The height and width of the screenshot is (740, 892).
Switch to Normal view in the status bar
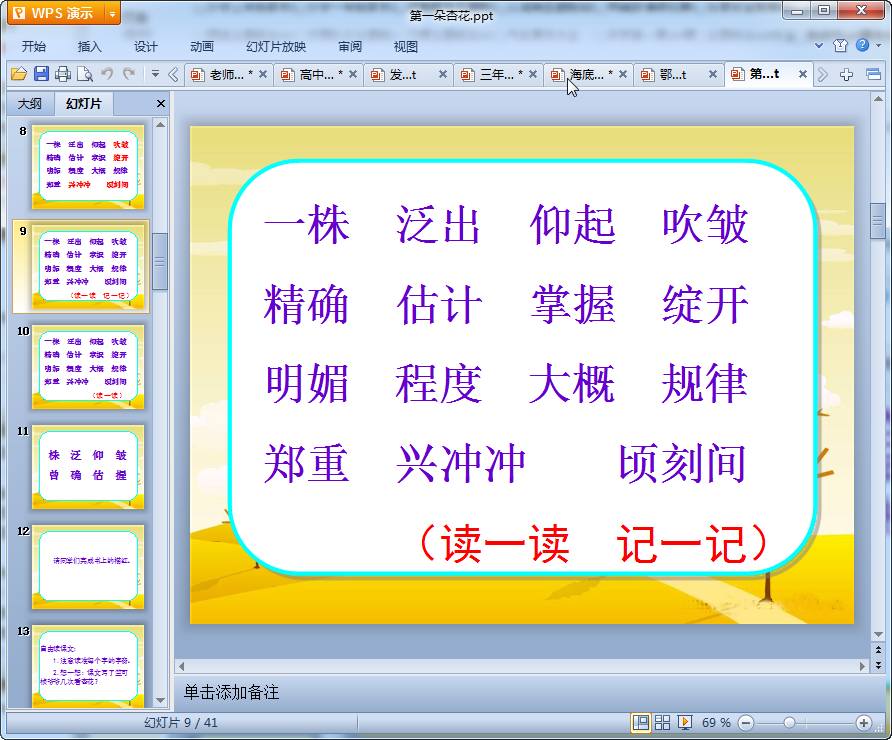[640, 722]
